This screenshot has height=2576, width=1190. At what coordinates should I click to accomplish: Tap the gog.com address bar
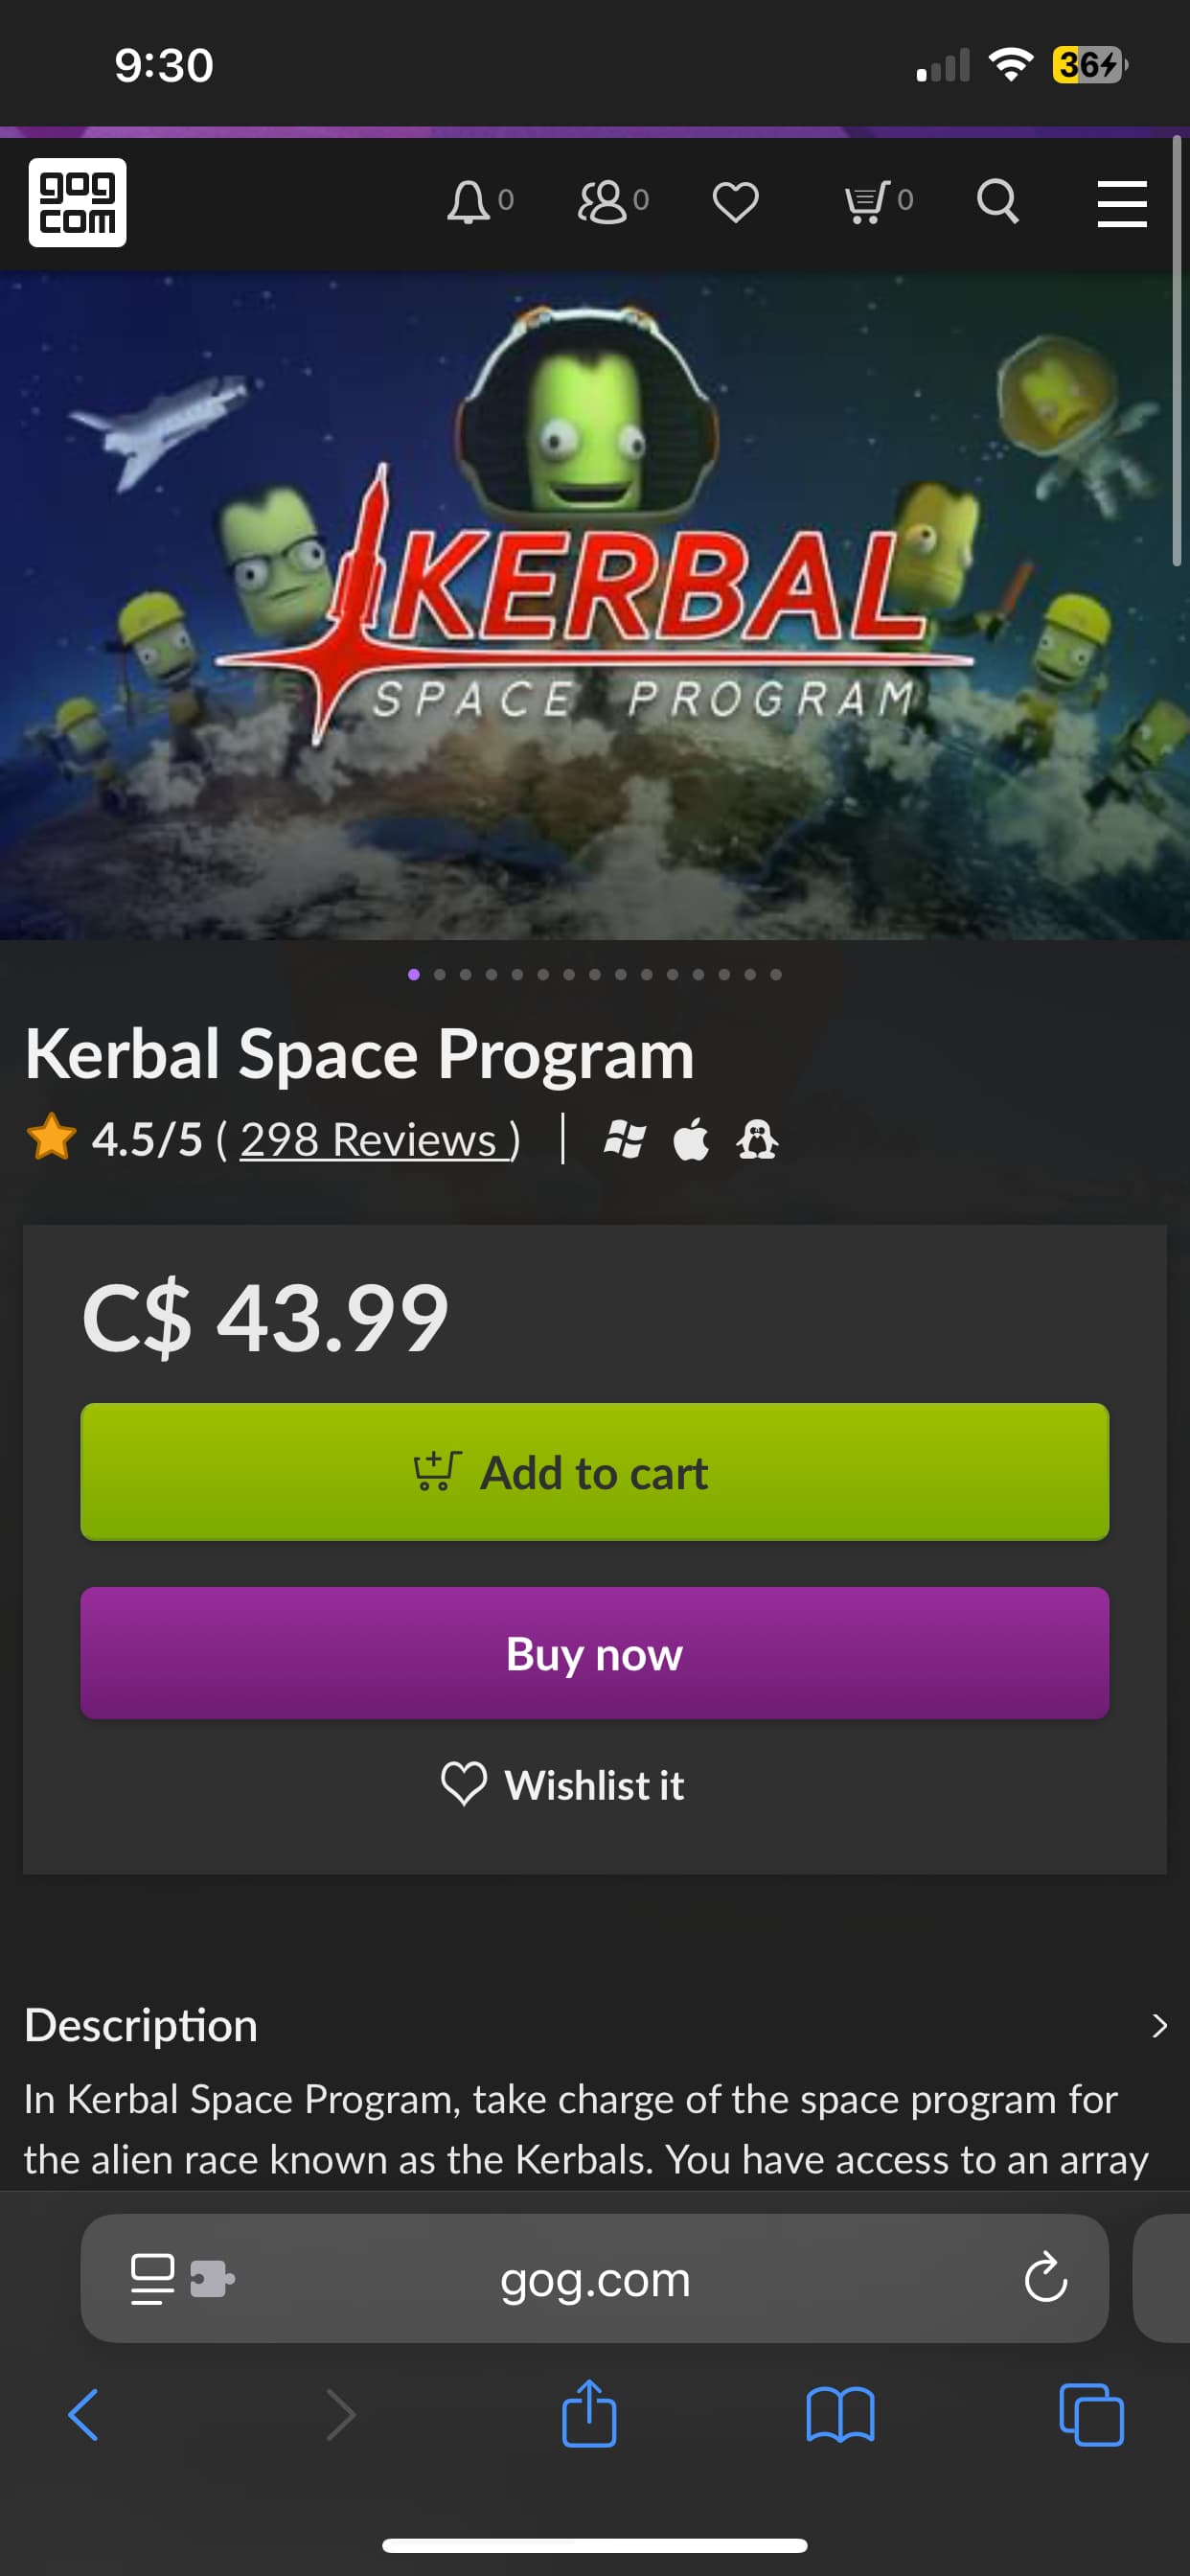coord(594,2279)
